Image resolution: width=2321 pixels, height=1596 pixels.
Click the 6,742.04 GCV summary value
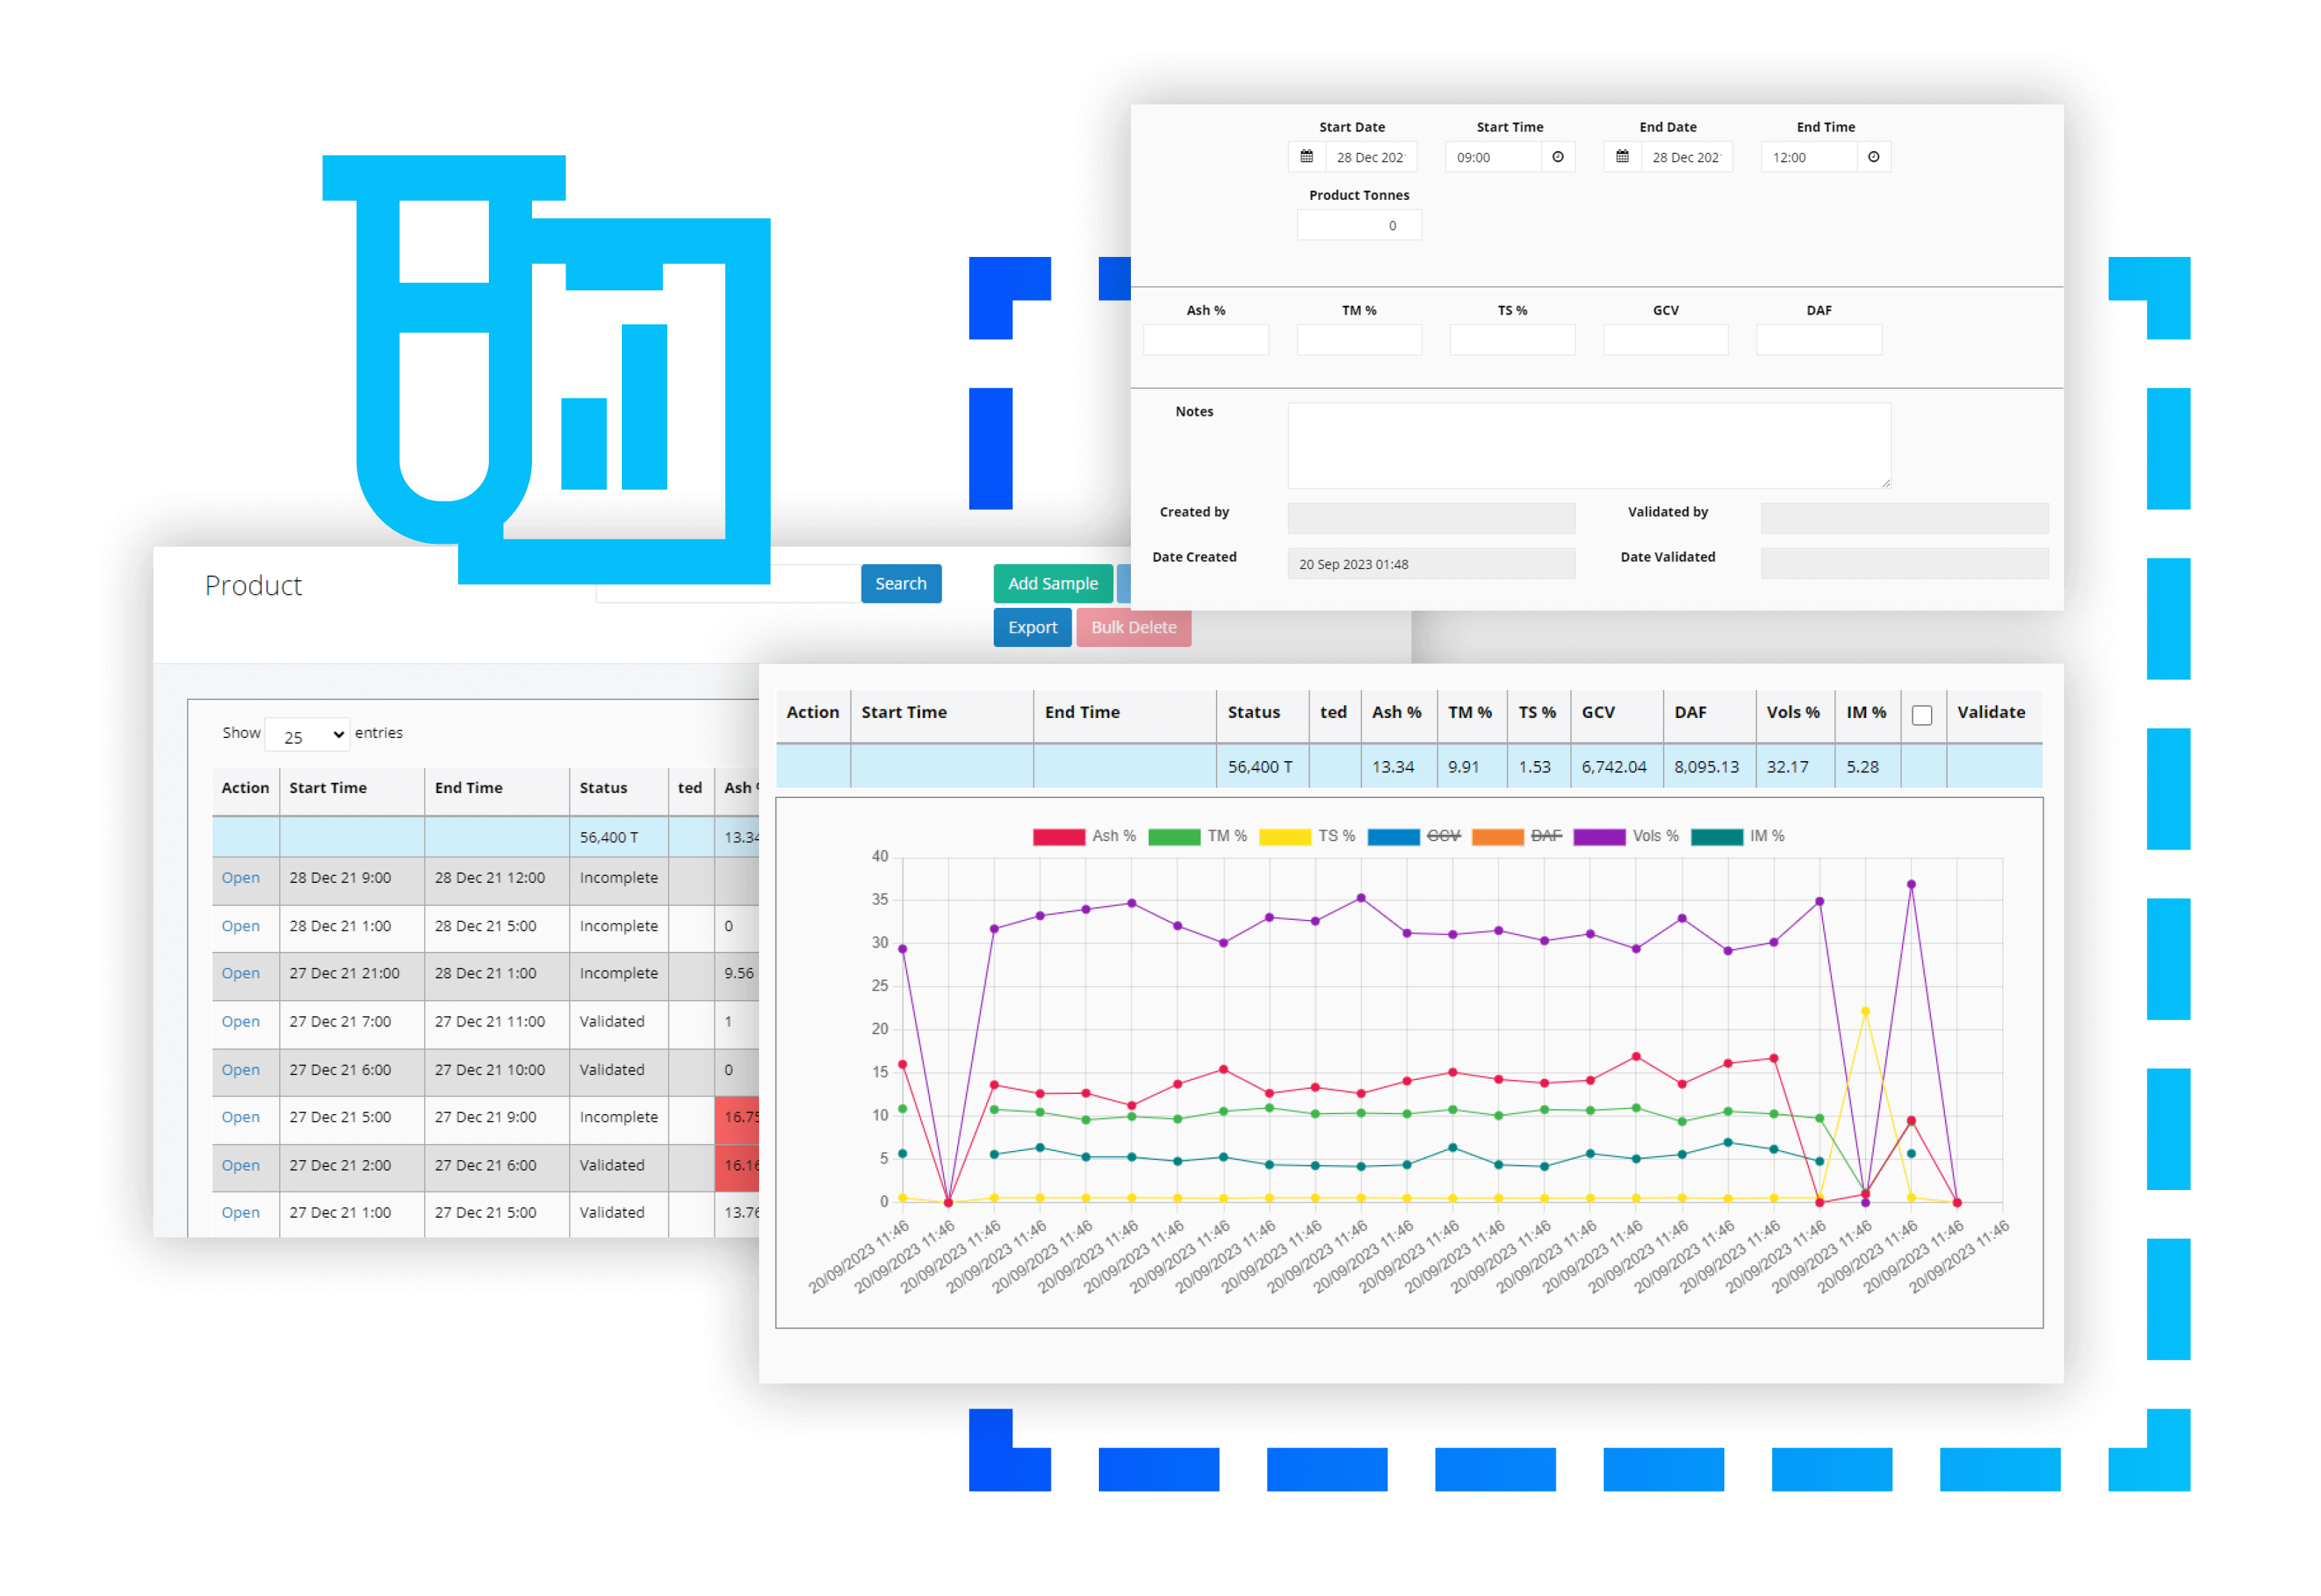[1614, 767]
